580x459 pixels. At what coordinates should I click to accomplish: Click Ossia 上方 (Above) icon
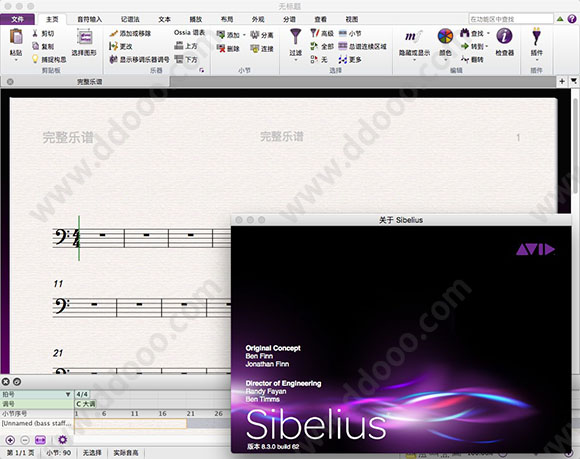(x=179, y=46)
